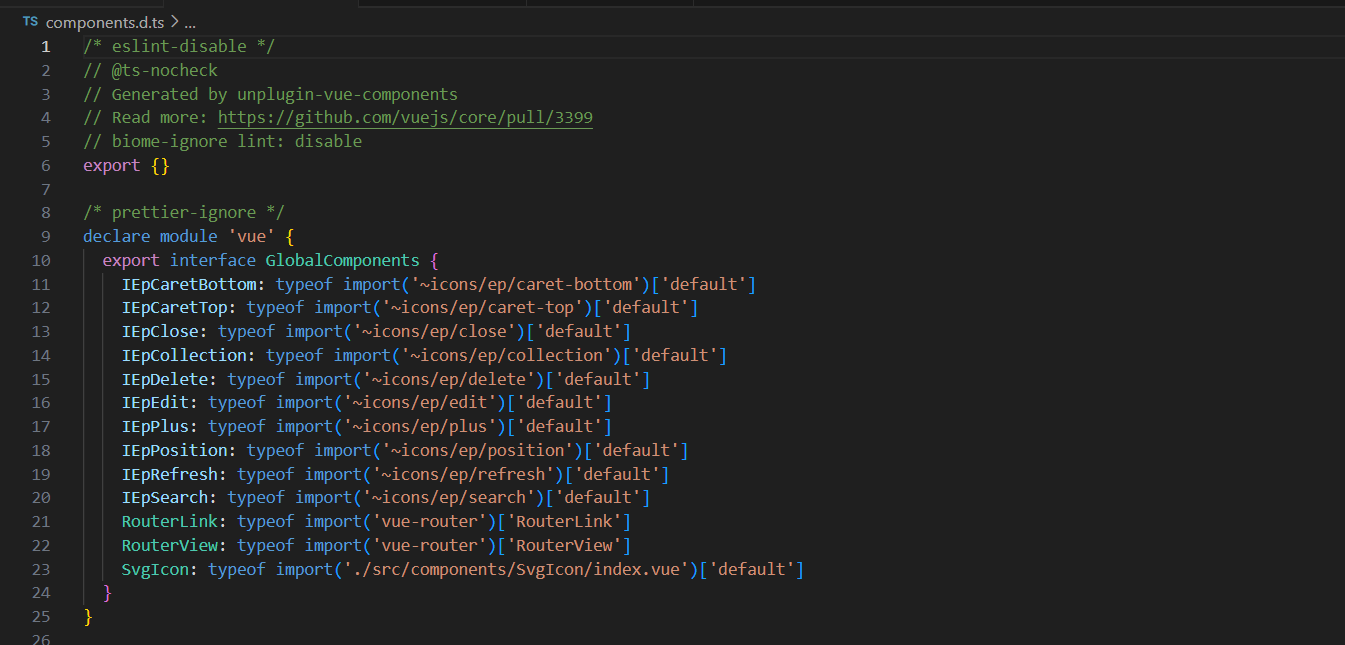Click the 'biome-ignore lint: disable' comment
Image resolution: width=1345 pixels, height=645 pixels.
coord(222,142)
